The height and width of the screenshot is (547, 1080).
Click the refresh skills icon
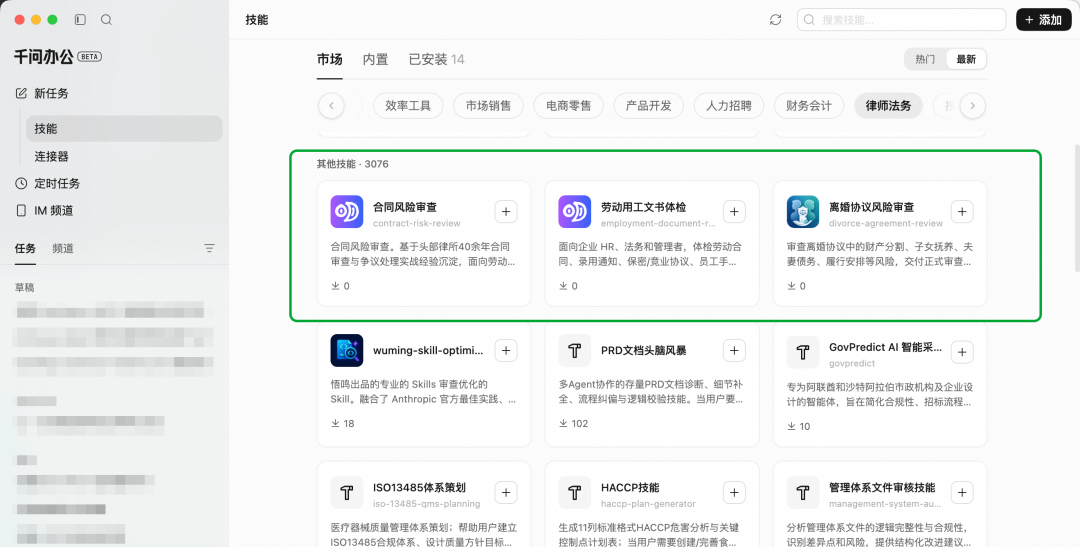click(x=776, y=20)
